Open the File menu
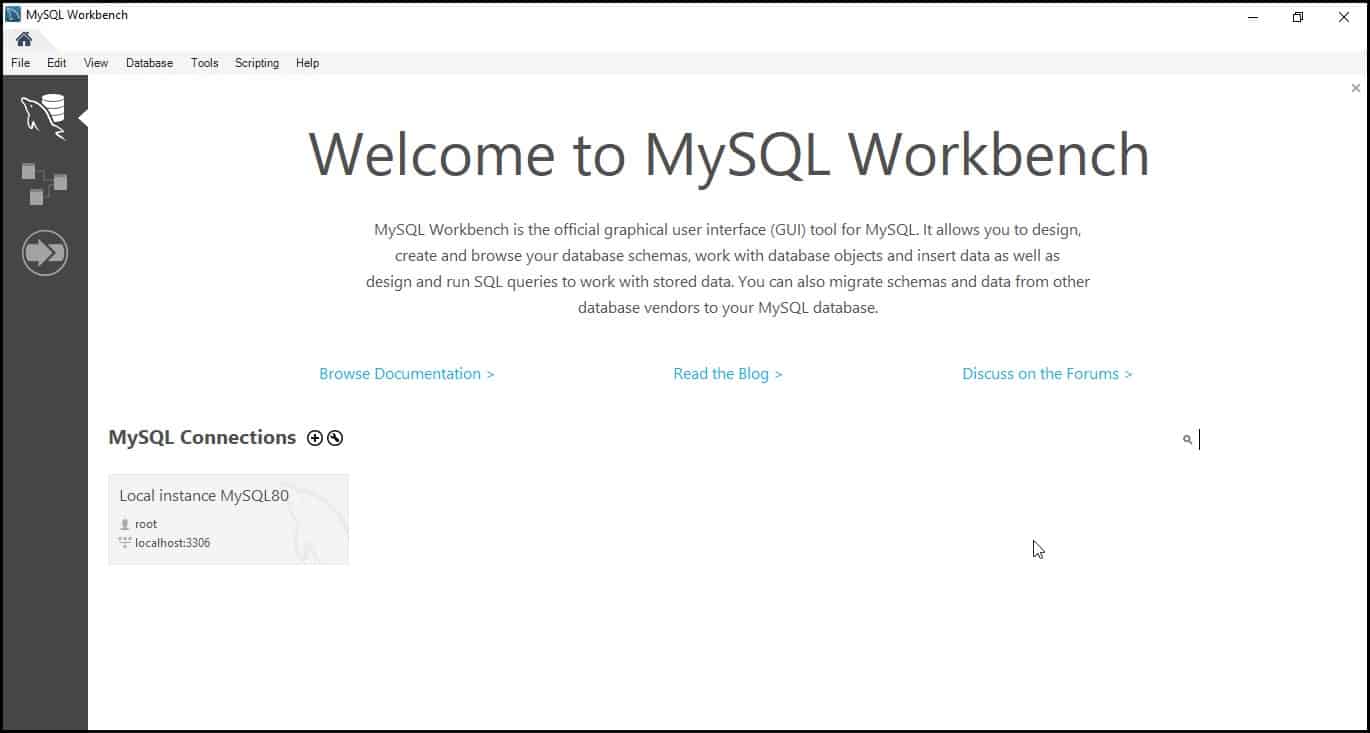 (x=20, y=63)
